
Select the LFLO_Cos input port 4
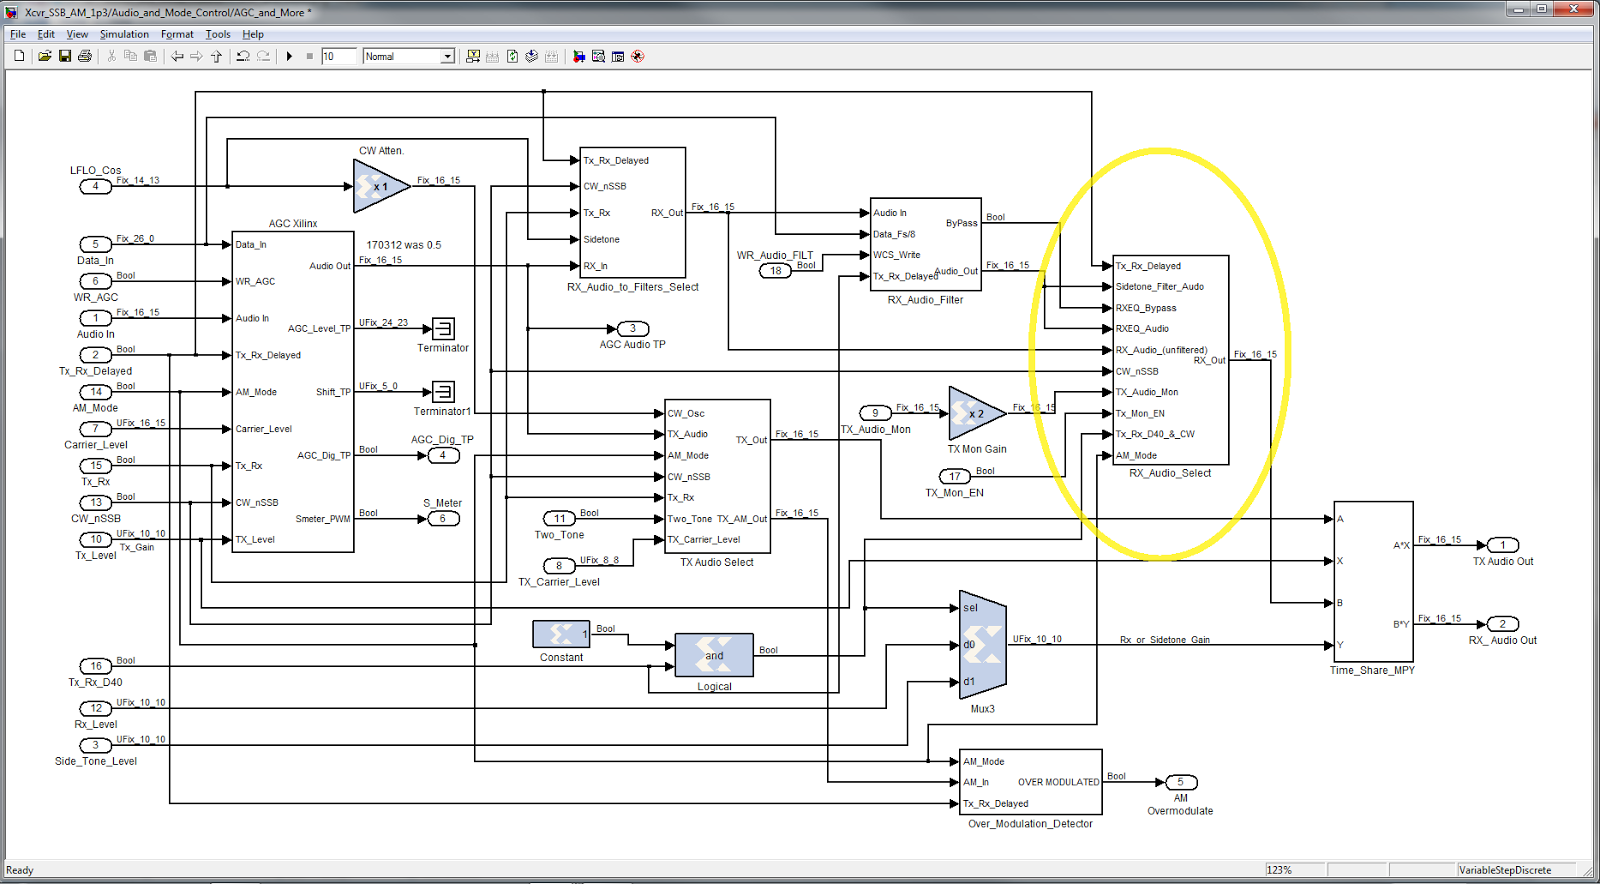95,186
